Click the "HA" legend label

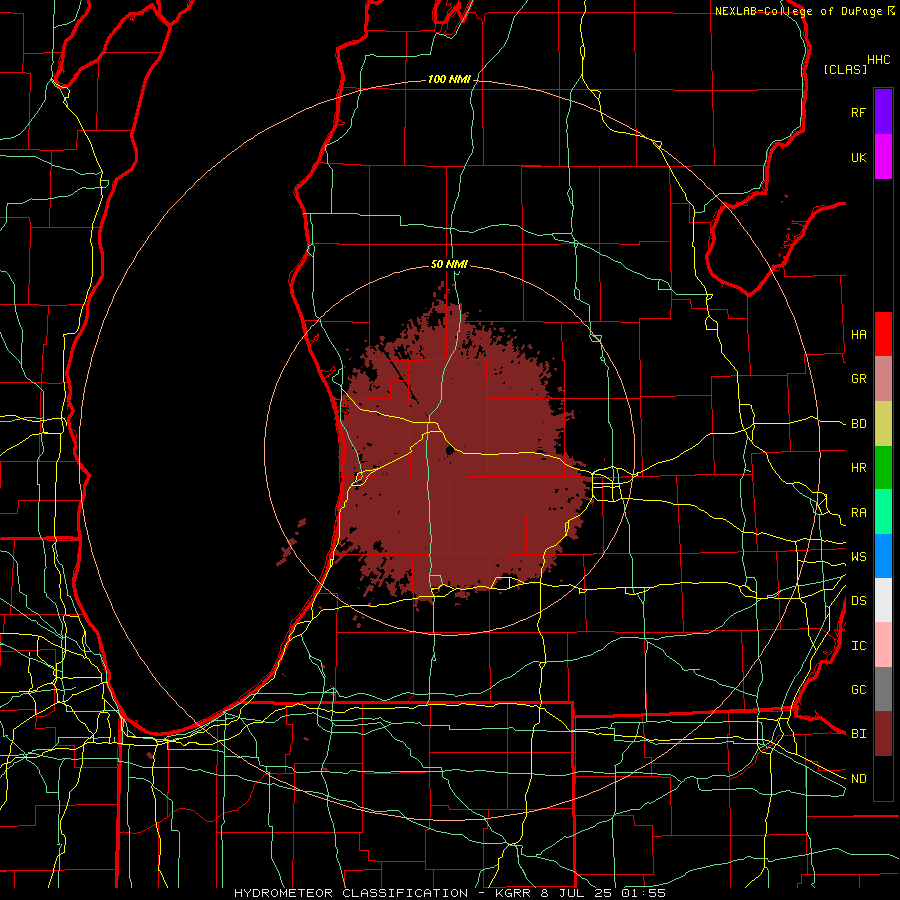point(858,335)
